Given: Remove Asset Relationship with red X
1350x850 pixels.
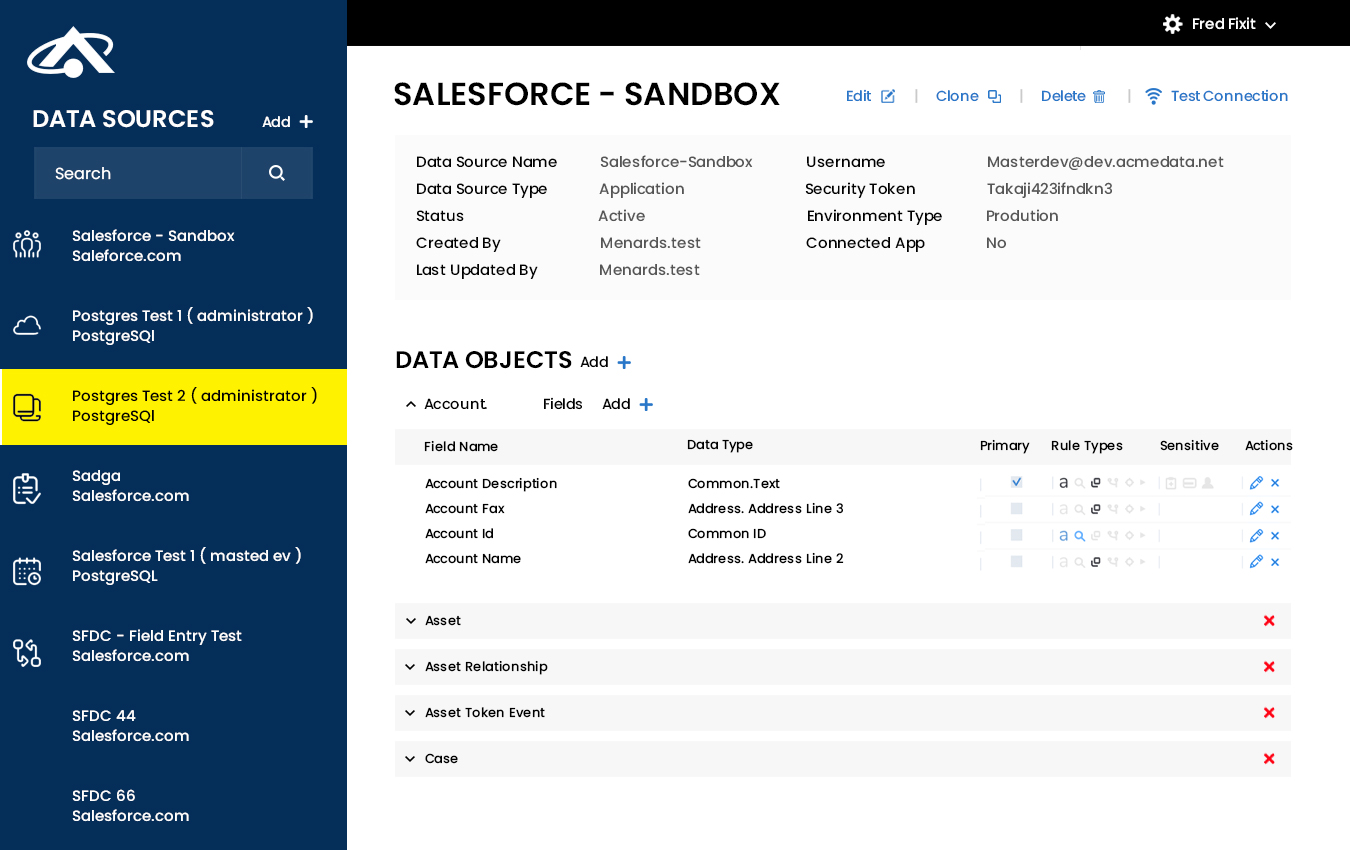Looking at the screenshot, I should click(x=1269, y=667).
